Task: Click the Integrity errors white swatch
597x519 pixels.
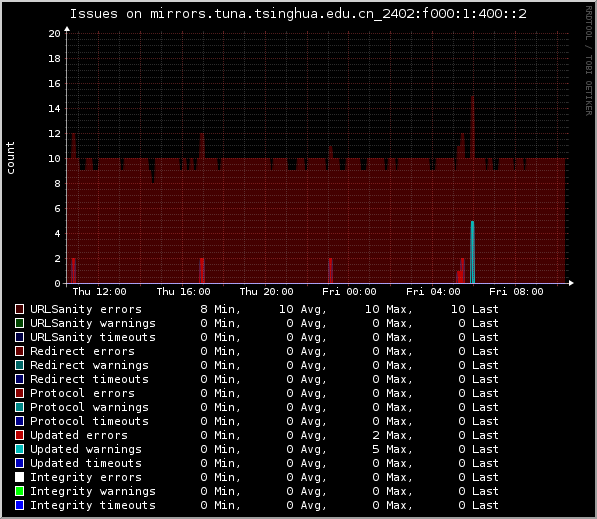Action: tap(19, 477)
